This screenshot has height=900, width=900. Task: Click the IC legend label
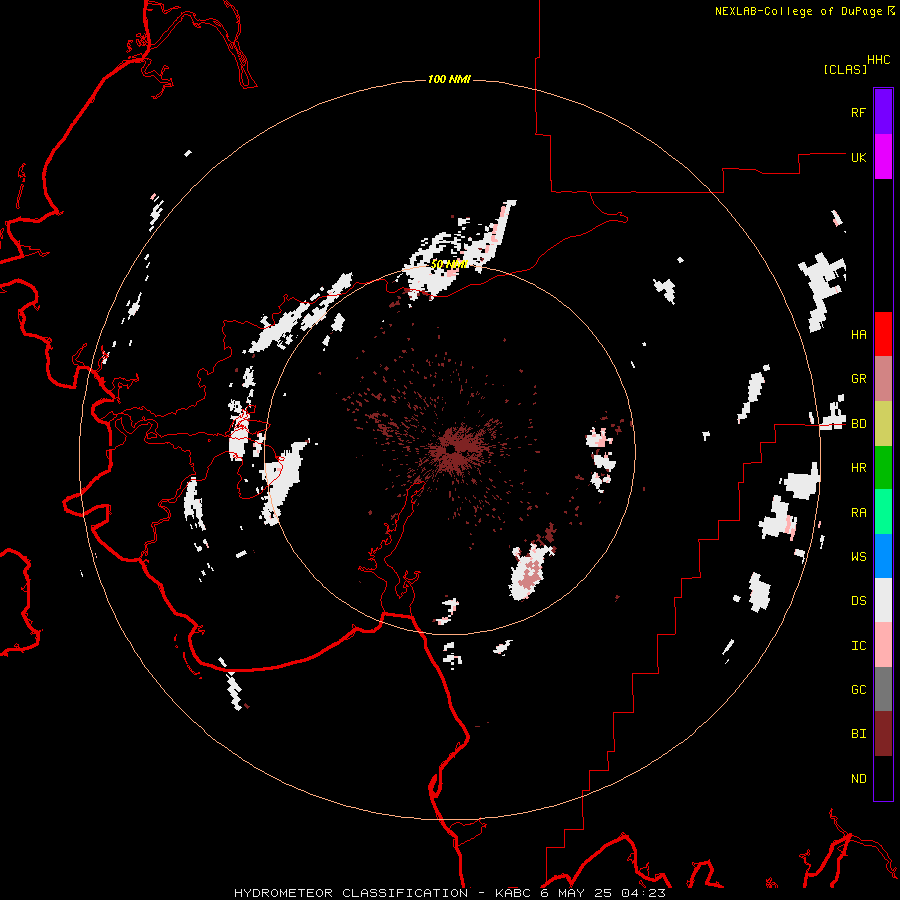pos(858,646)
